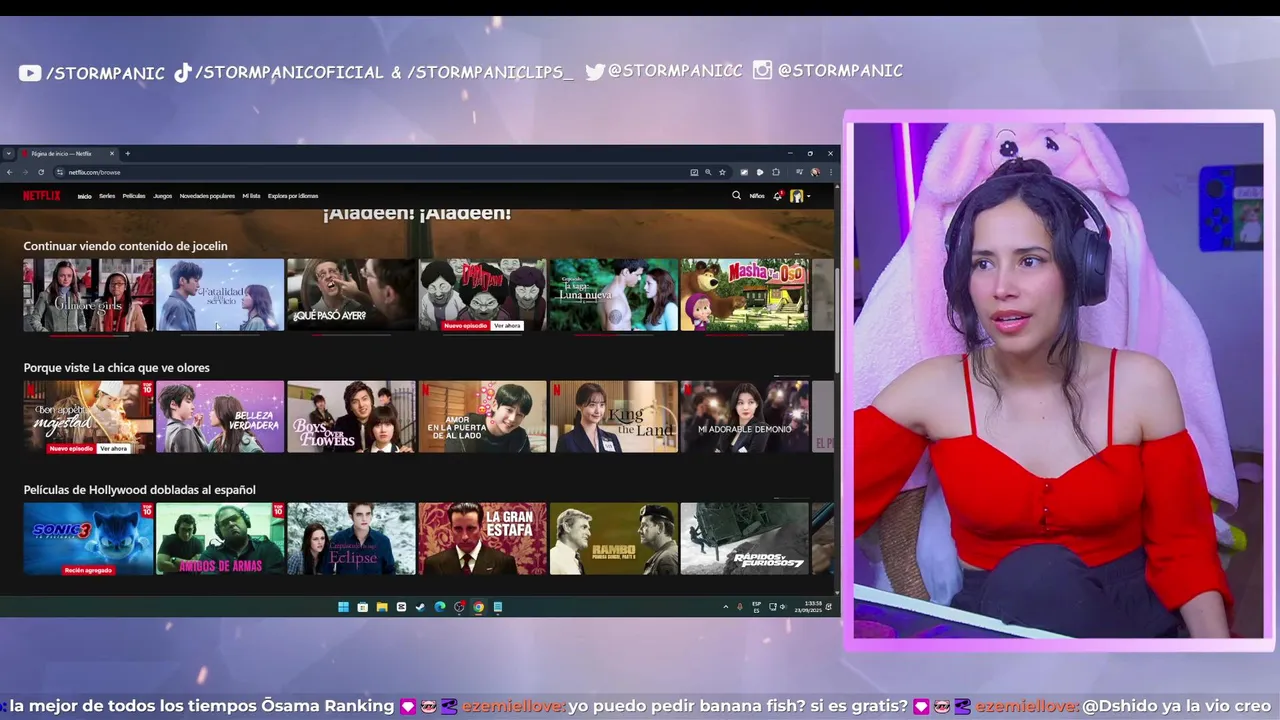
Task: Click the zoom magnifier in address bar
Action: (708, 172)
